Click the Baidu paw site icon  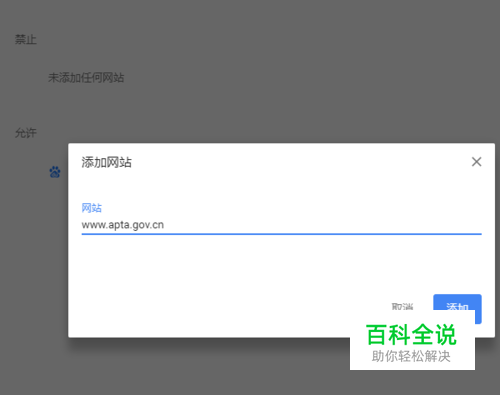pyautogui.click(x=55, y=172)
